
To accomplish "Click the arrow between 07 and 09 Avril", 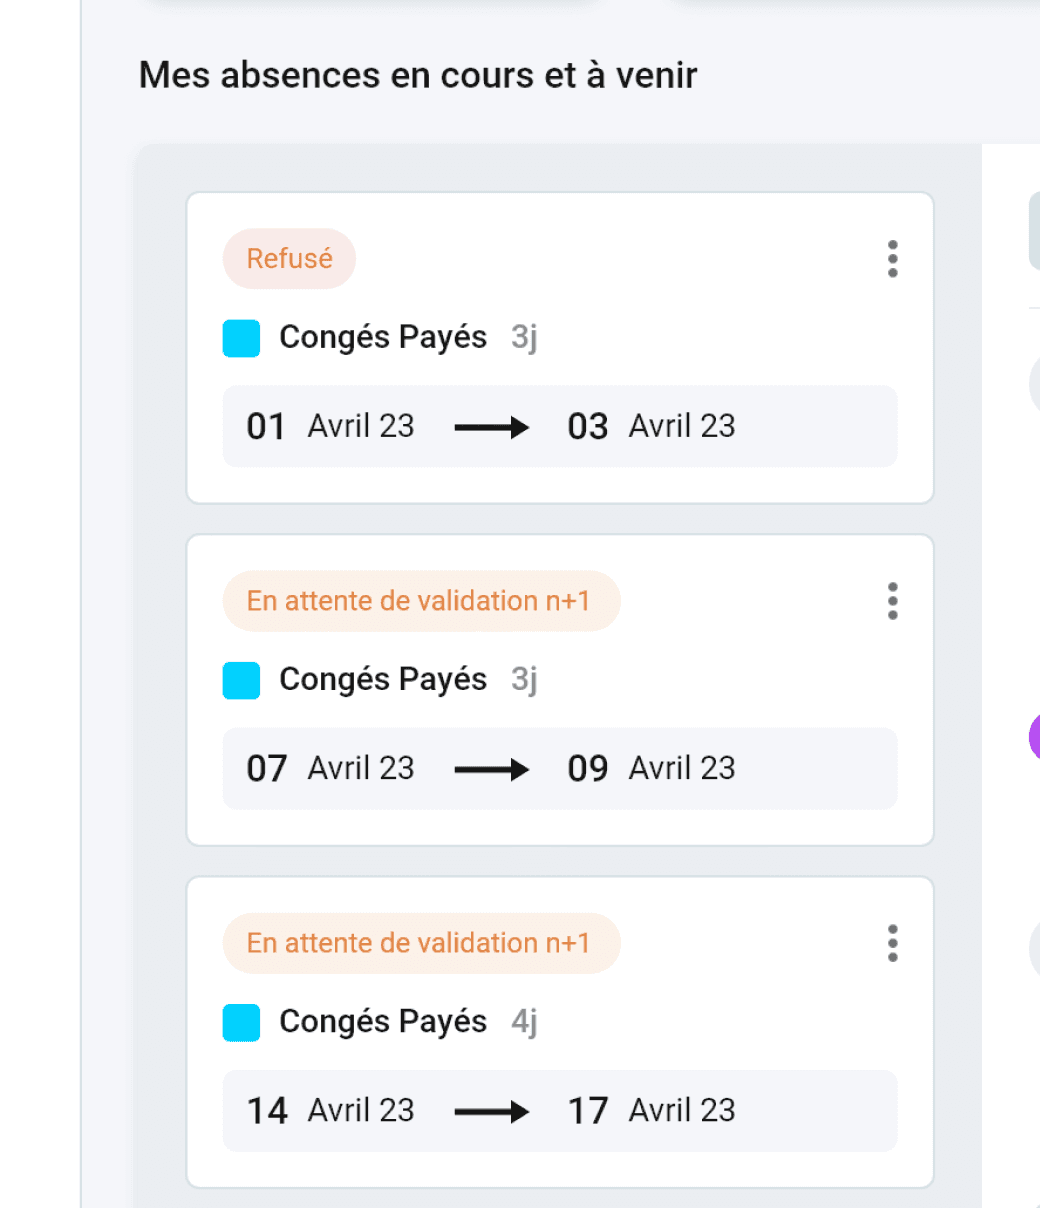I will pos(491,770).
